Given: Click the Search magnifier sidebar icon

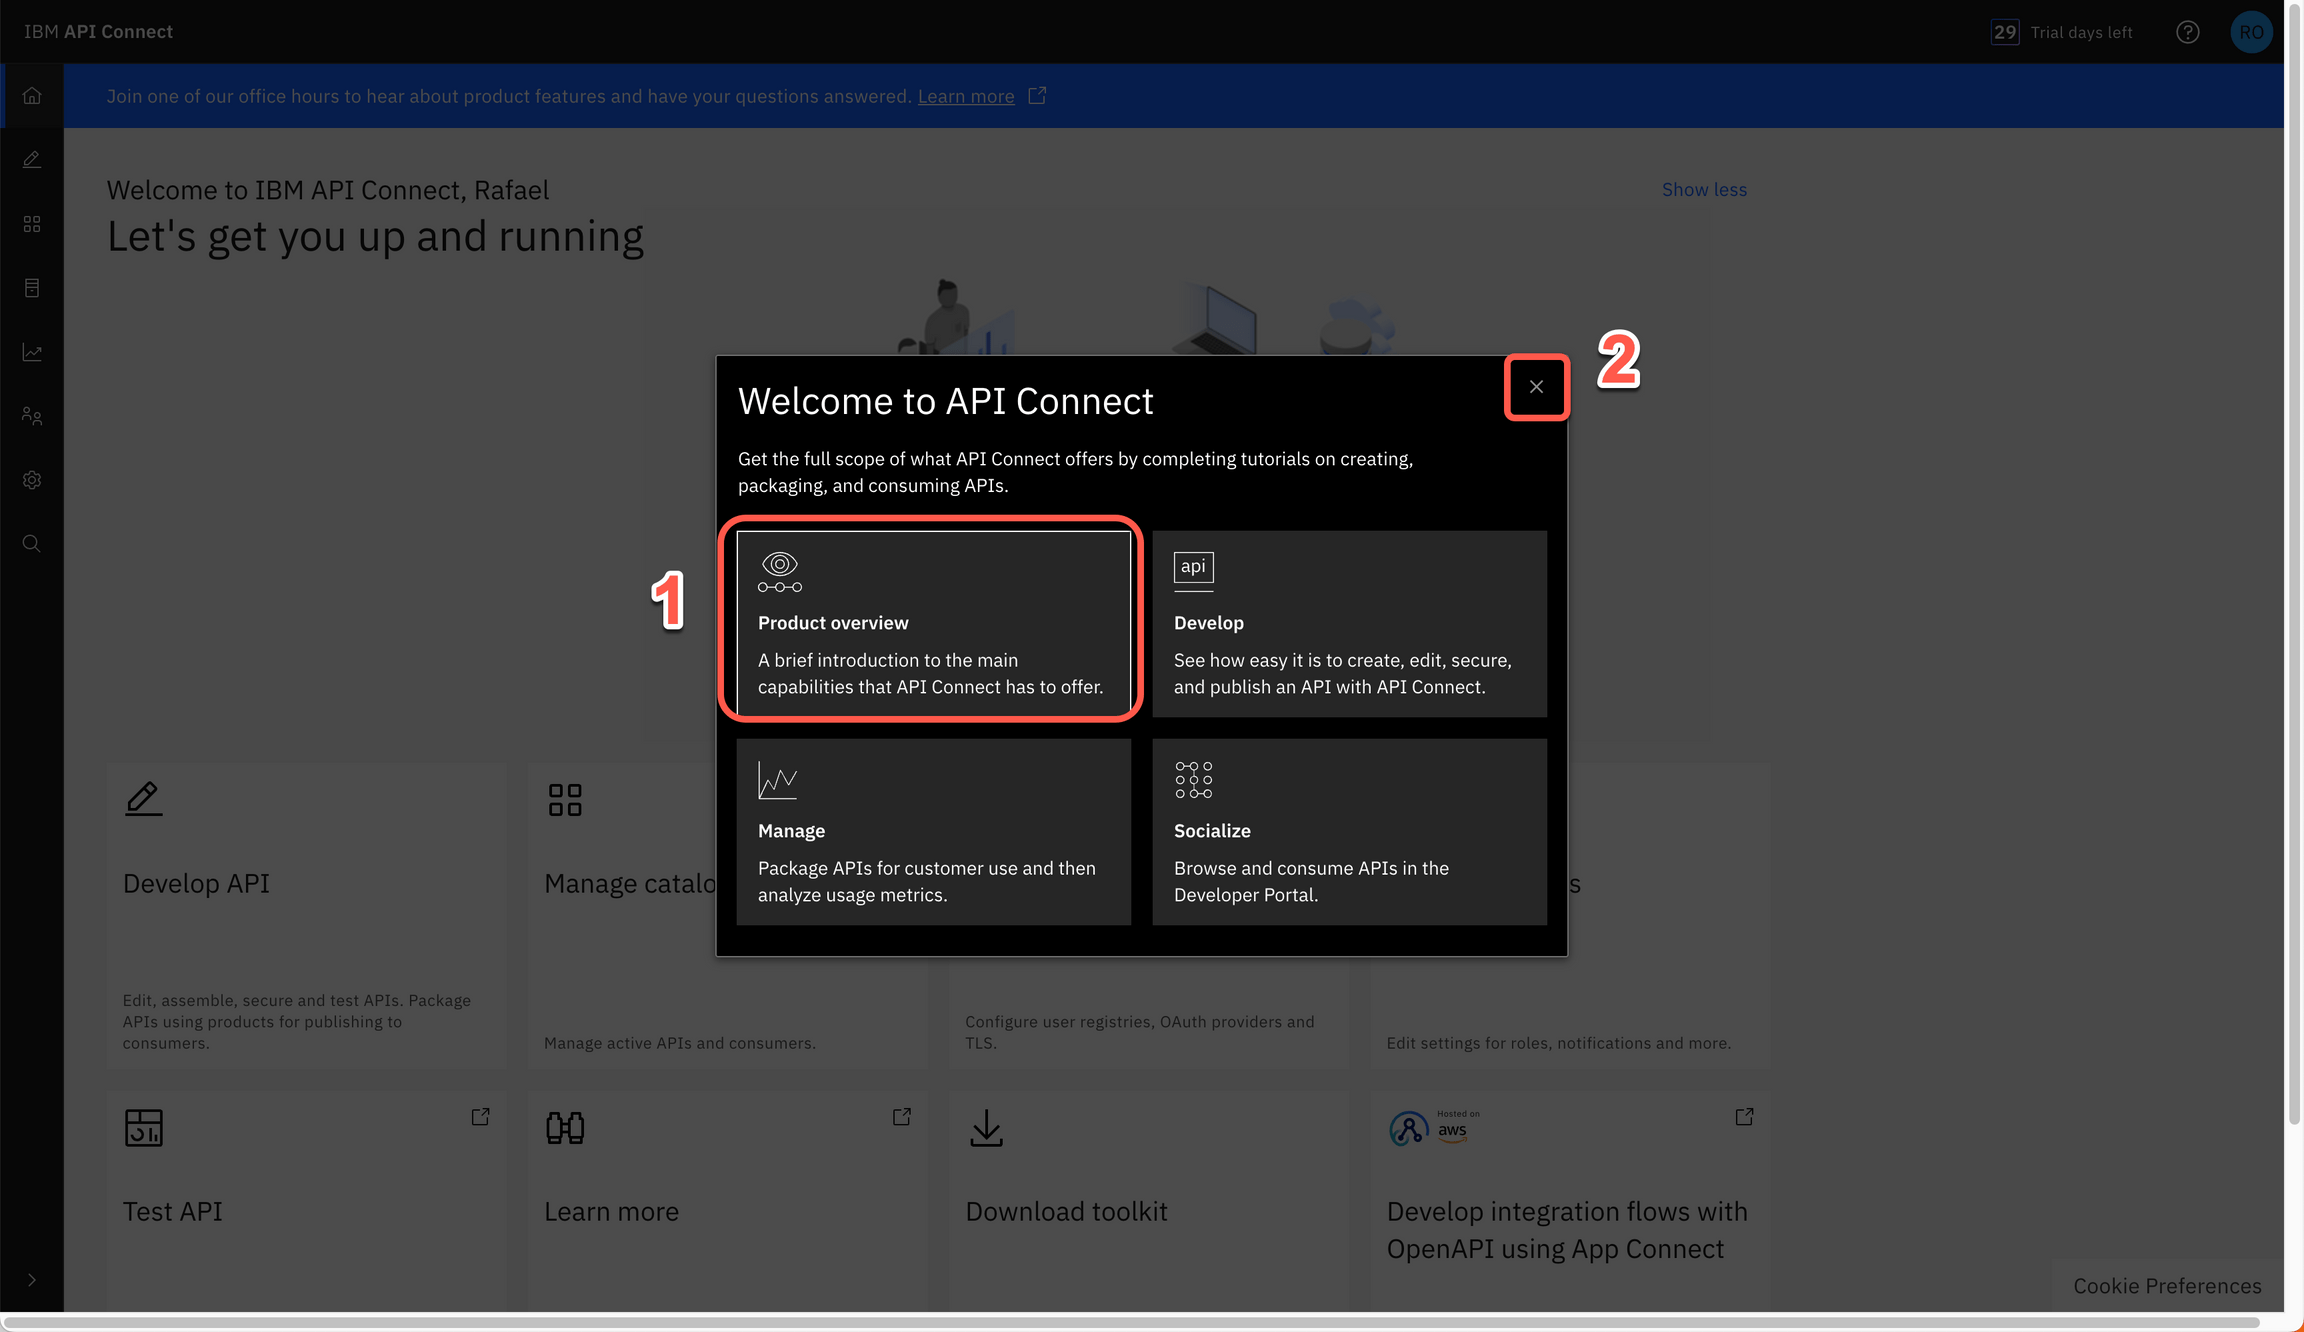Looking at the screenshot, I should point(32,544).
